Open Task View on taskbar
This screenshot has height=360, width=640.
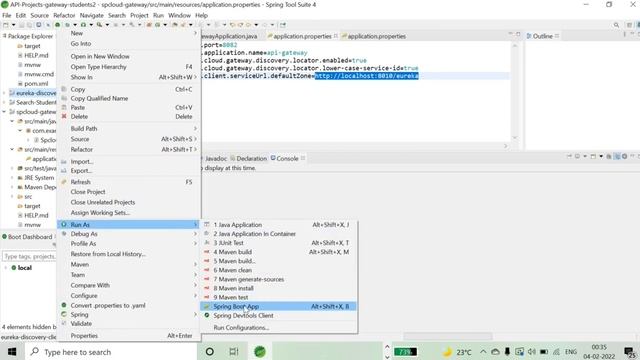pyautogui.click(x=233, y=351)
